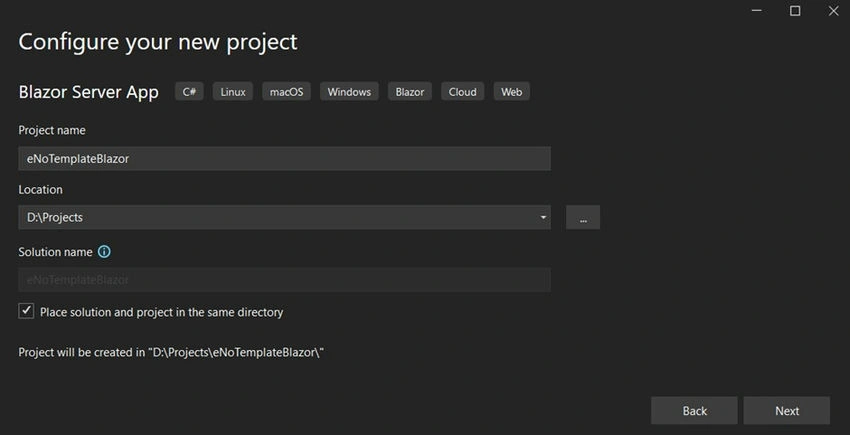Click the Solution name info icon
The image size is (850, 435).
104,252
